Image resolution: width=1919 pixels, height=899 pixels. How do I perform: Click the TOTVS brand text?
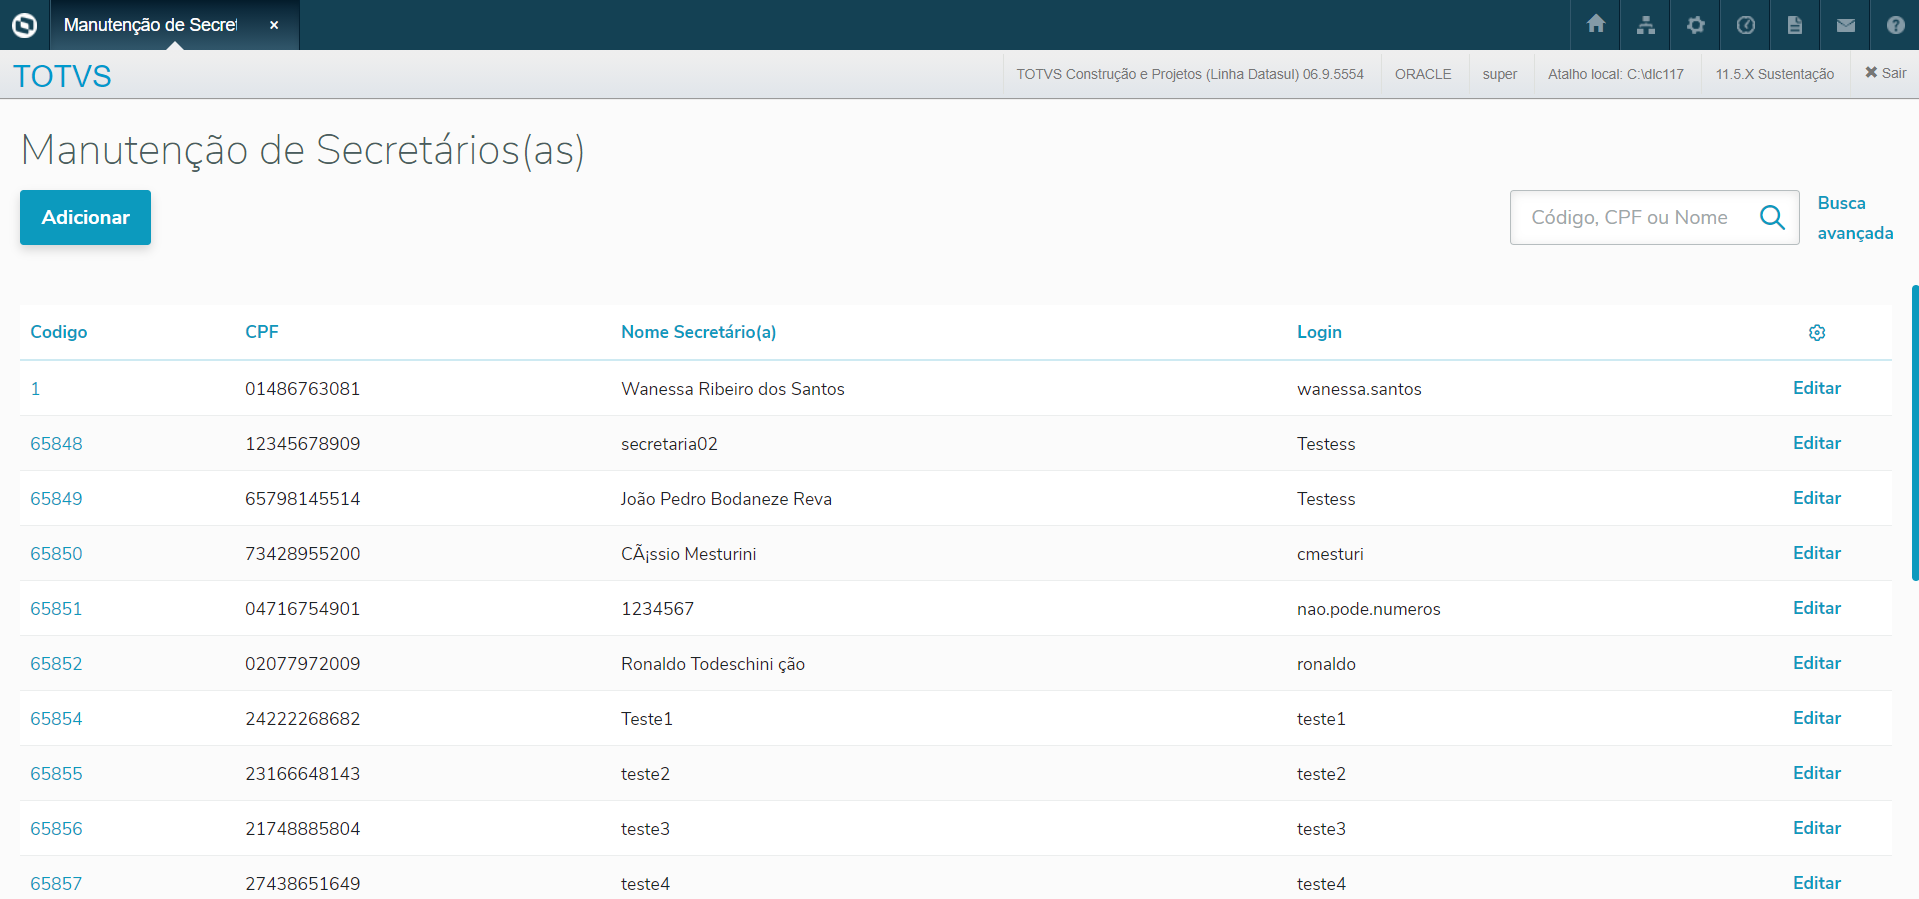[62, 76]
